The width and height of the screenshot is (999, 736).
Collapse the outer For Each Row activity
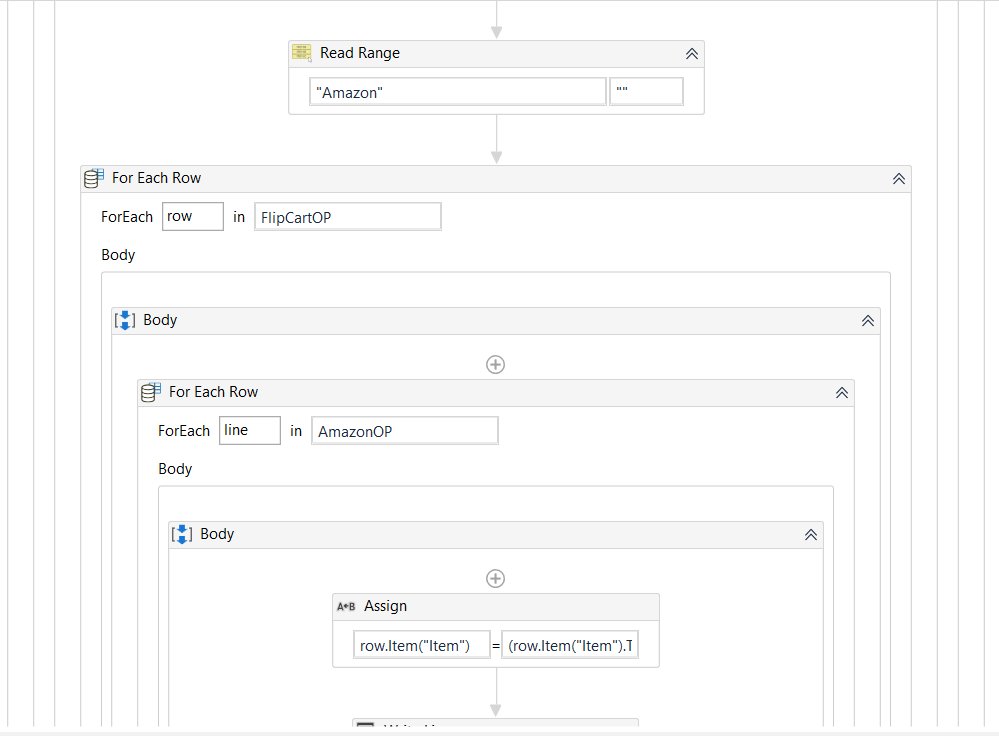click(x=899, y=178)
